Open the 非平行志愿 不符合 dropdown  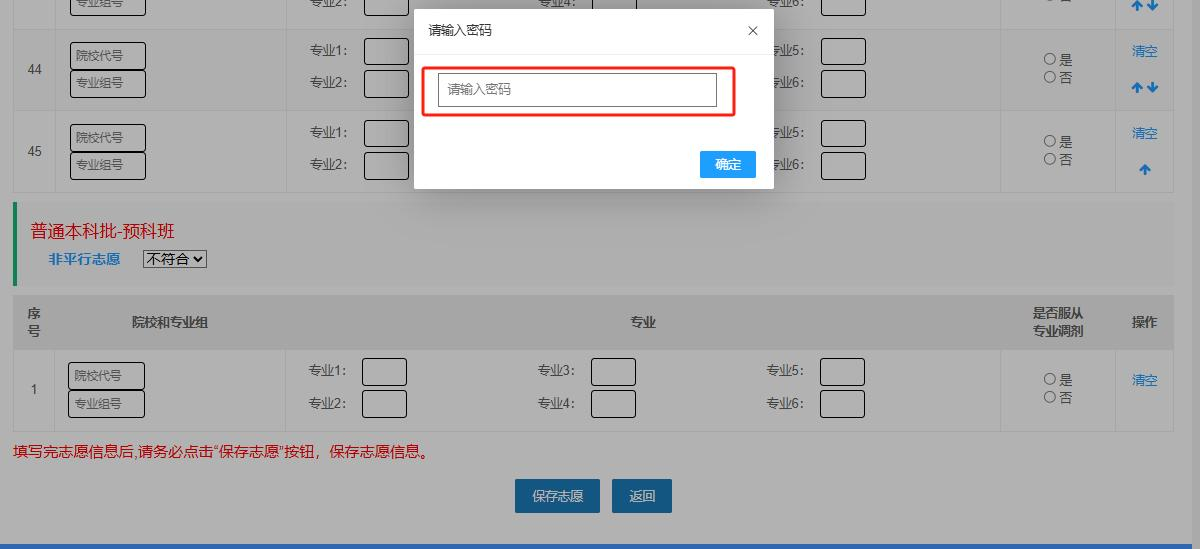click(175, 259)
